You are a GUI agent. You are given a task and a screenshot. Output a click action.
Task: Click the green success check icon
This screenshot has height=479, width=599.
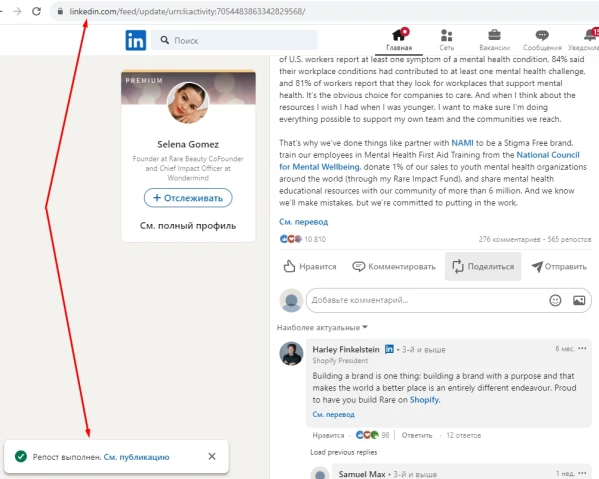click(21, 456)
